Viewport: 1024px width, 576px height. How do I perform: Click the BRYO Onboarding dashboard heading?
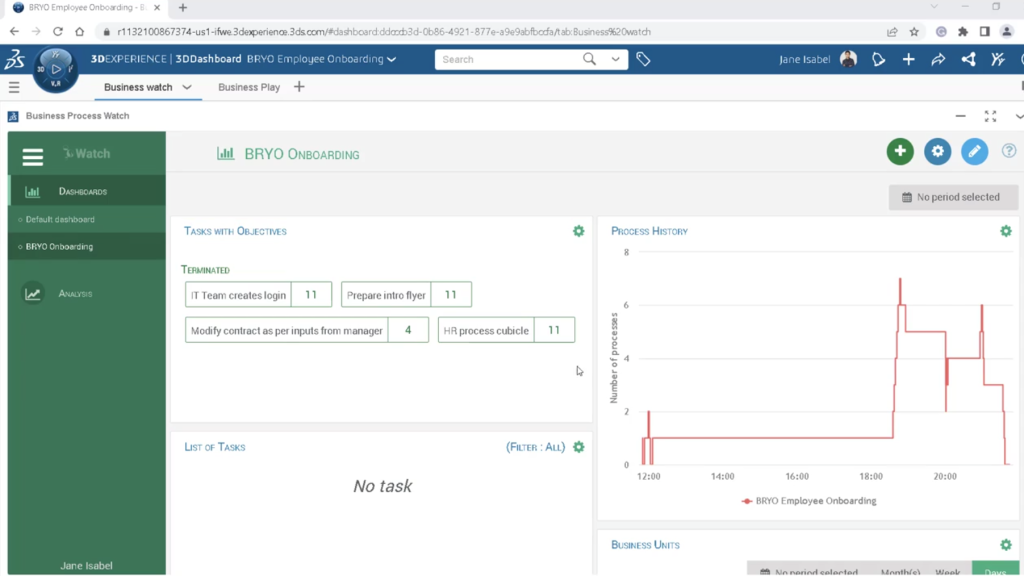302,154
